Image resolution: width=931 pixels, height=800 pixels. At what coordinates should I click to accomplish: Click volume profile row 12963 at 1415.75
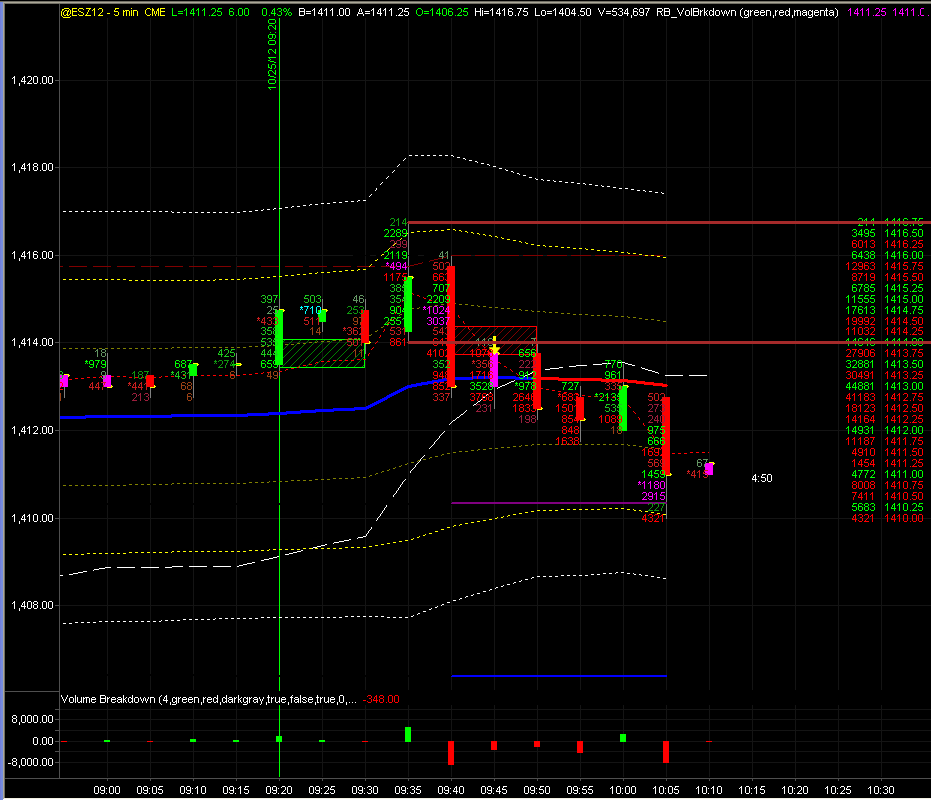[x=885, y=267]
